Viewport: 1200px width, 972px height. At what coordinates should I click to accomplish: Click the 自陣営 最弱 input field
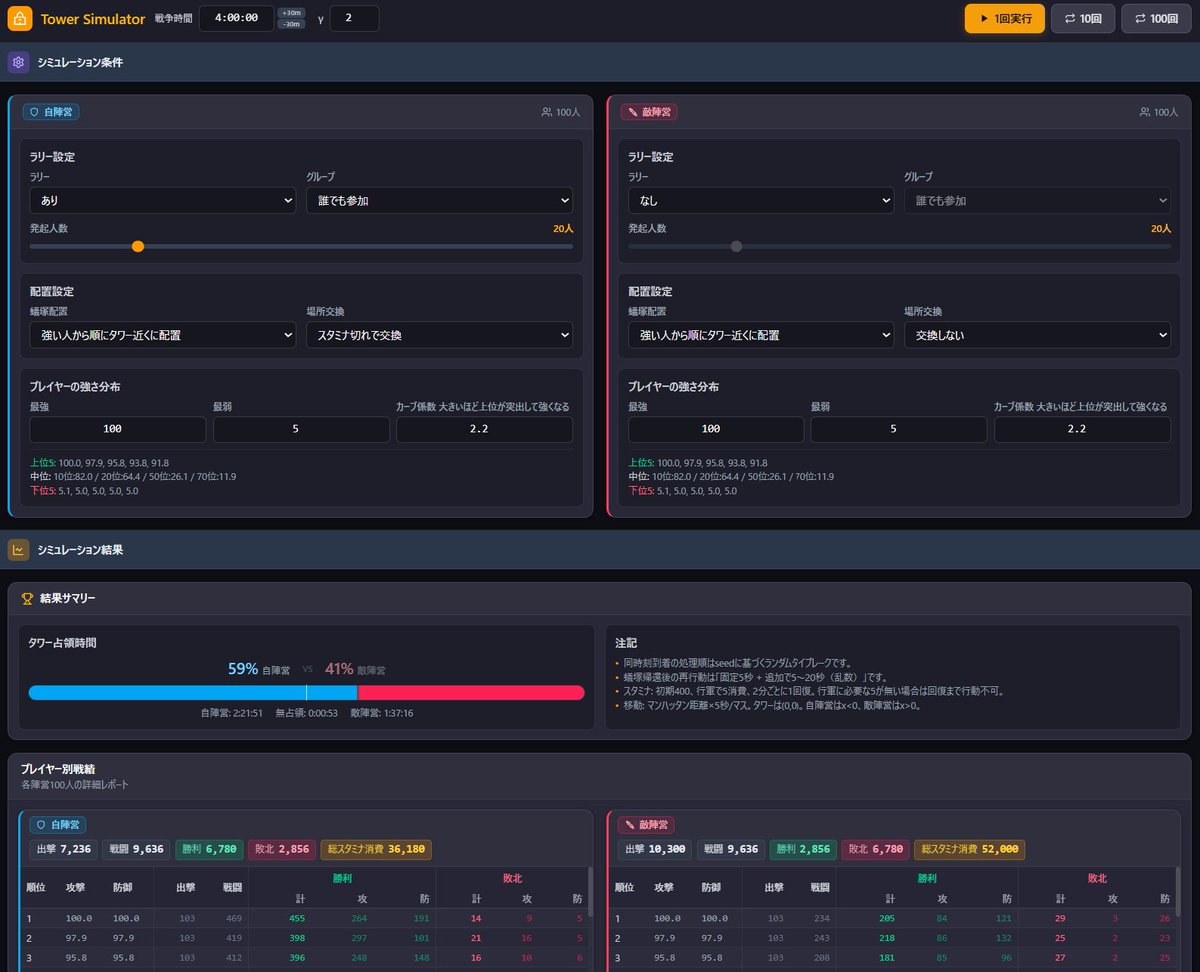pyautogui.click(x=301, y=429)
